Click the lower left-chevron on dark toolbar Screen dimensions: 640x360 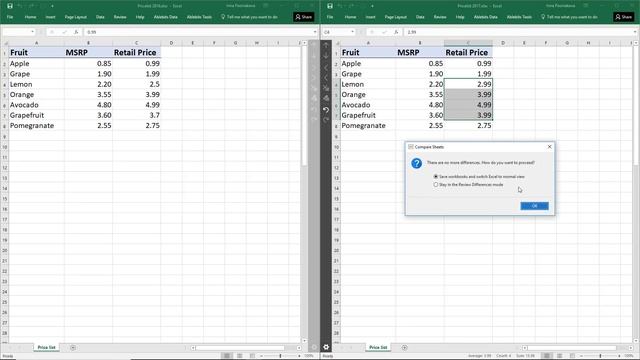click(326, 77)
